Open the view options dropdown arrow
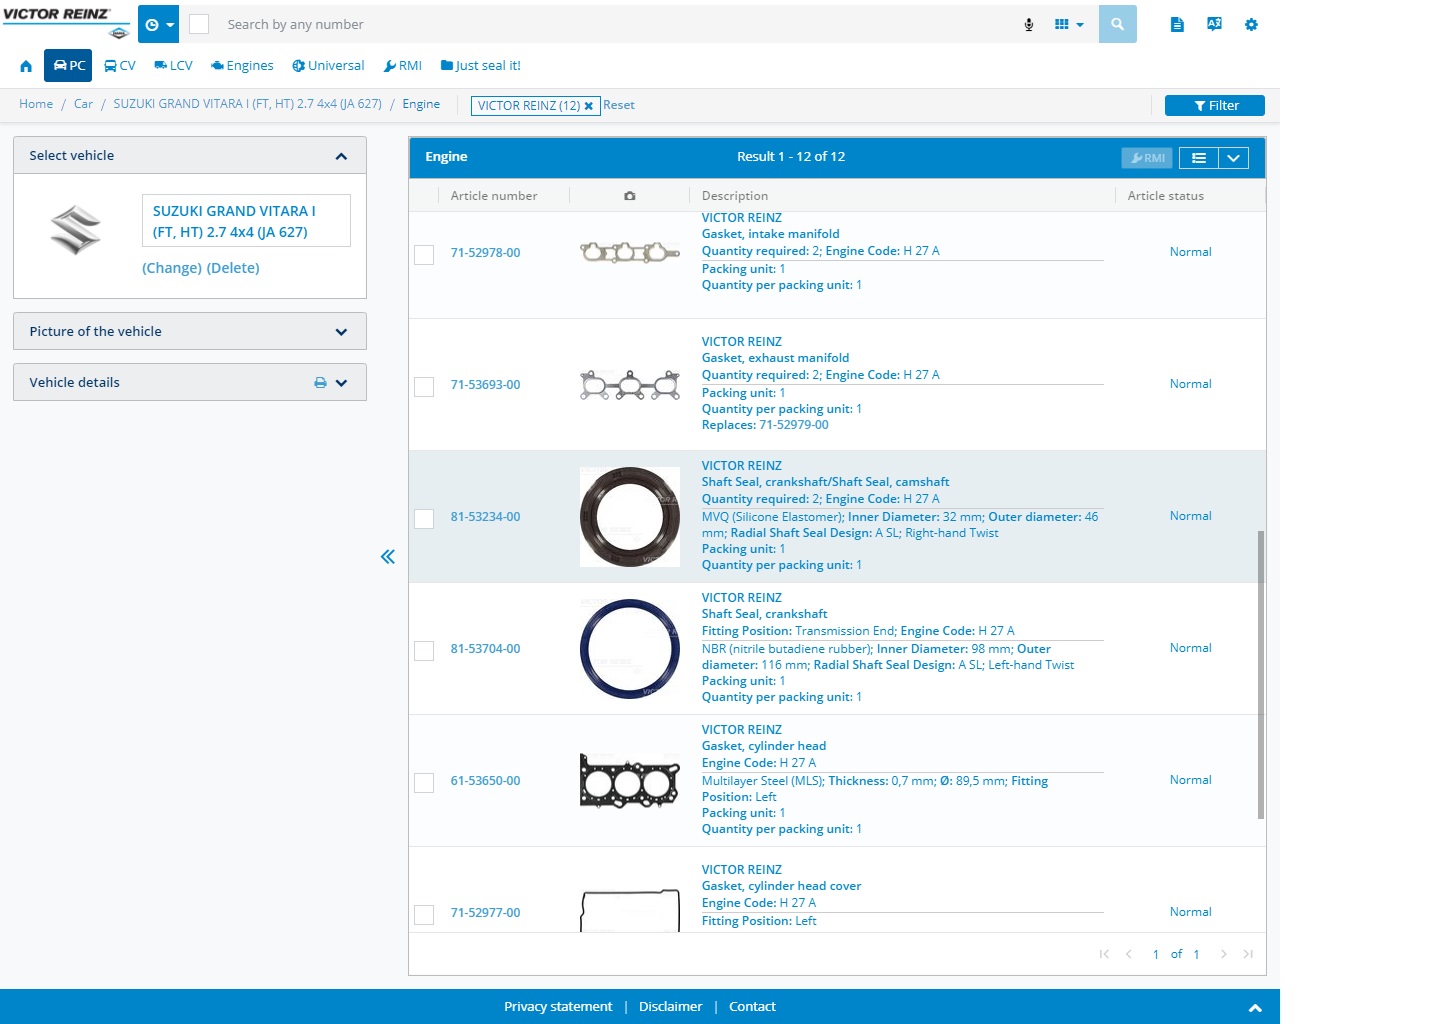The width and height of the screenshot is (1440, 1024). tap(1234, 158)
